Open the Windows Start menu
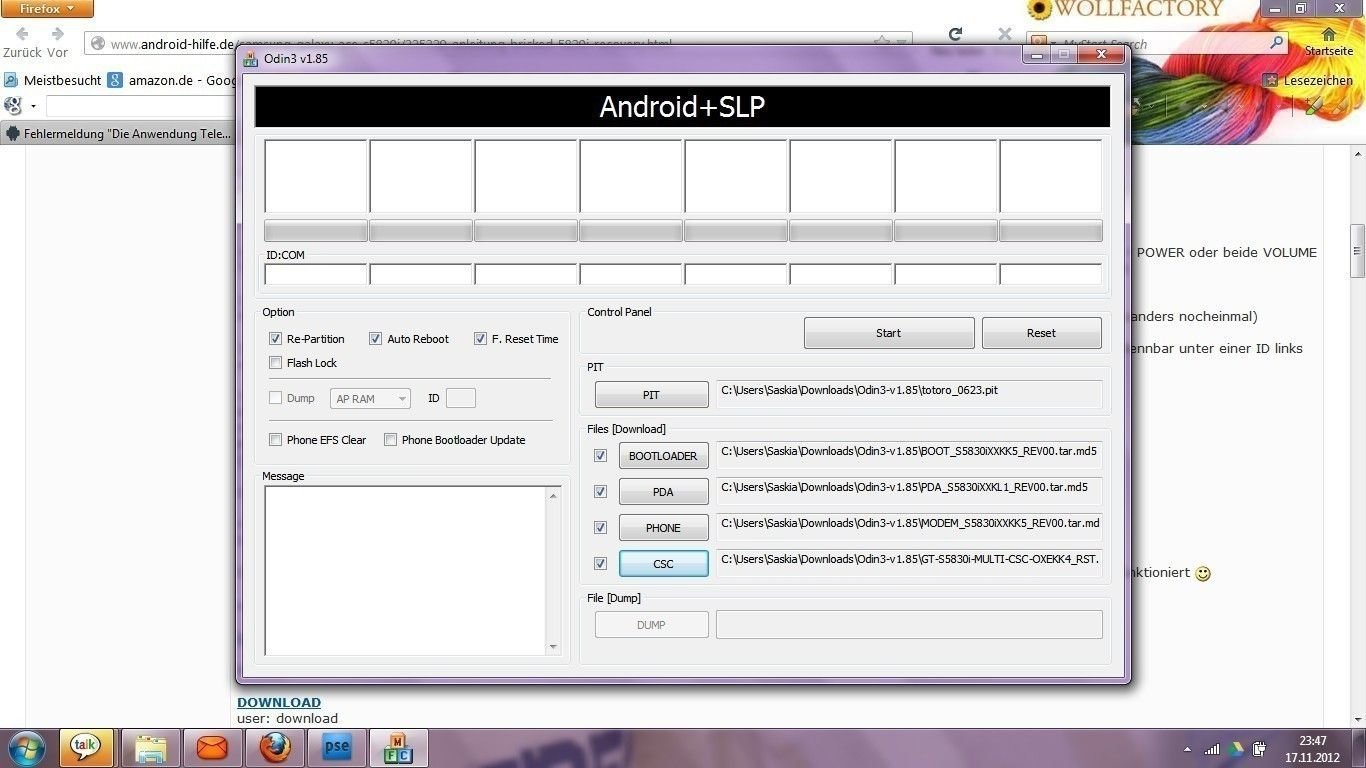Image resolution: width=1366 pixels, height=768 pixels. tap(27, 747)
